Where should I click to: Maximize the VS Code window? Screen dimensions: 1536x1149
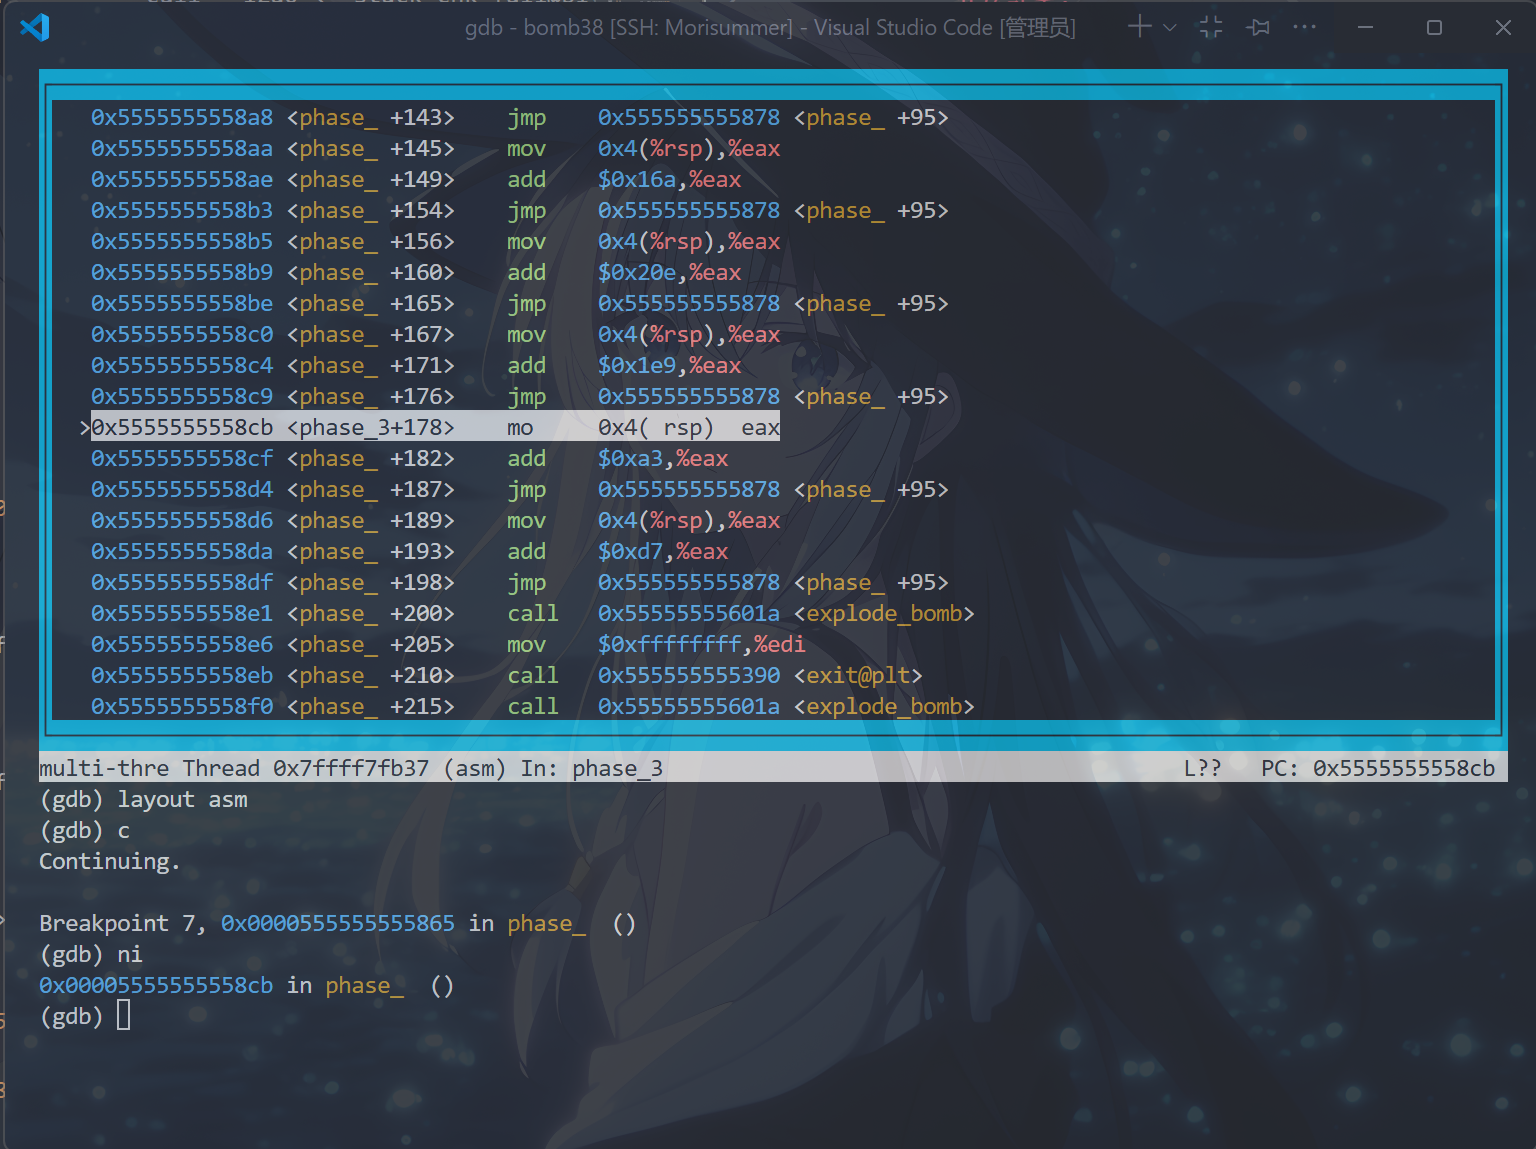pyautogui.click(x=1434, y=27)
